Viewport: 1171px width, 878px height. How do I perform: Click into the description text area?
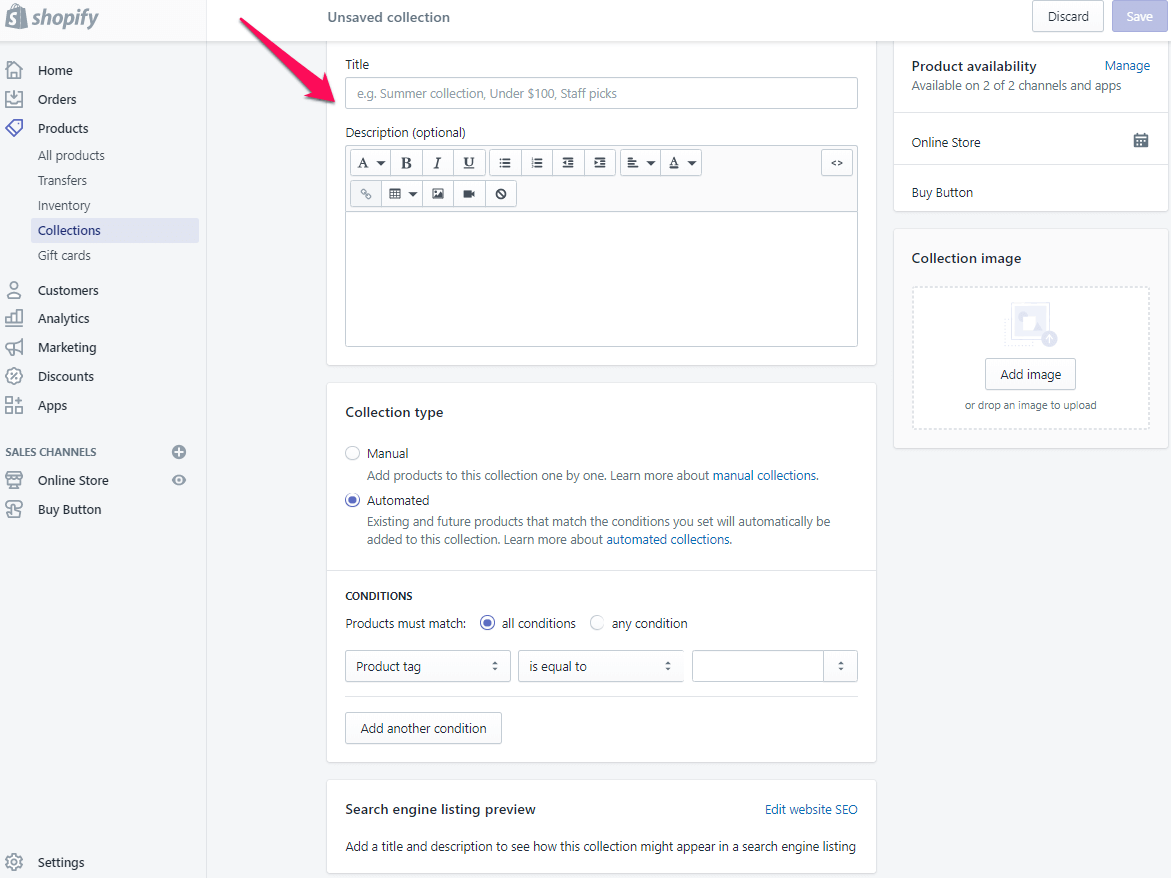click(601, 278)
